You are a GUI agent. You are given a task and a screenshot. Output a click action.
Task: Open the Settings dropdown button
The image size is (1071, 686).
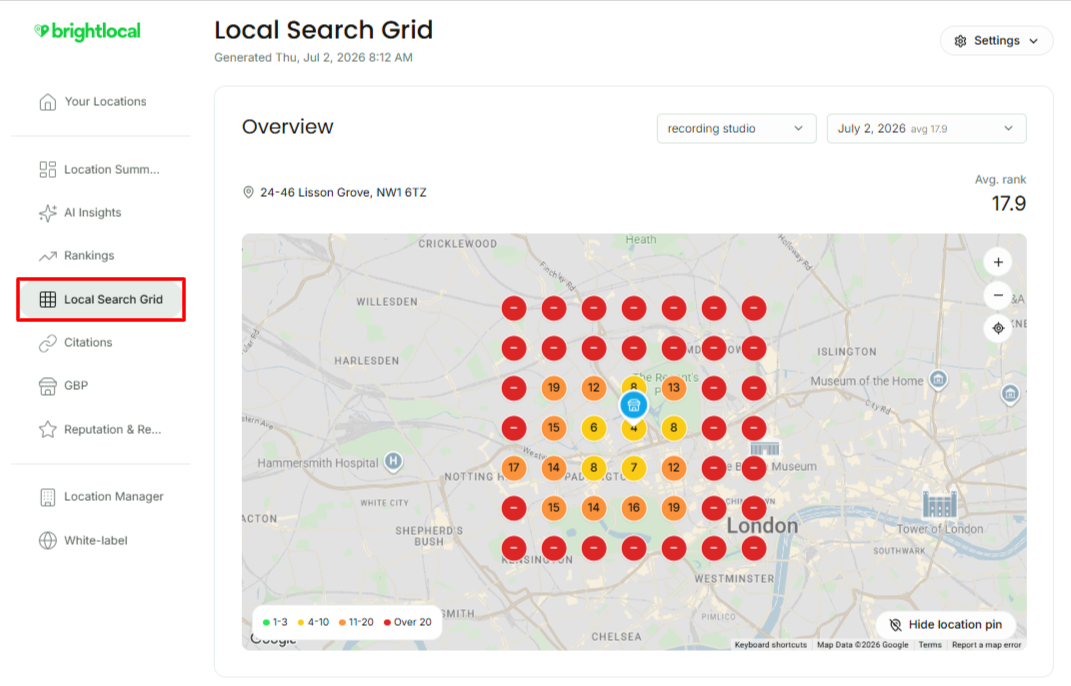996,41
